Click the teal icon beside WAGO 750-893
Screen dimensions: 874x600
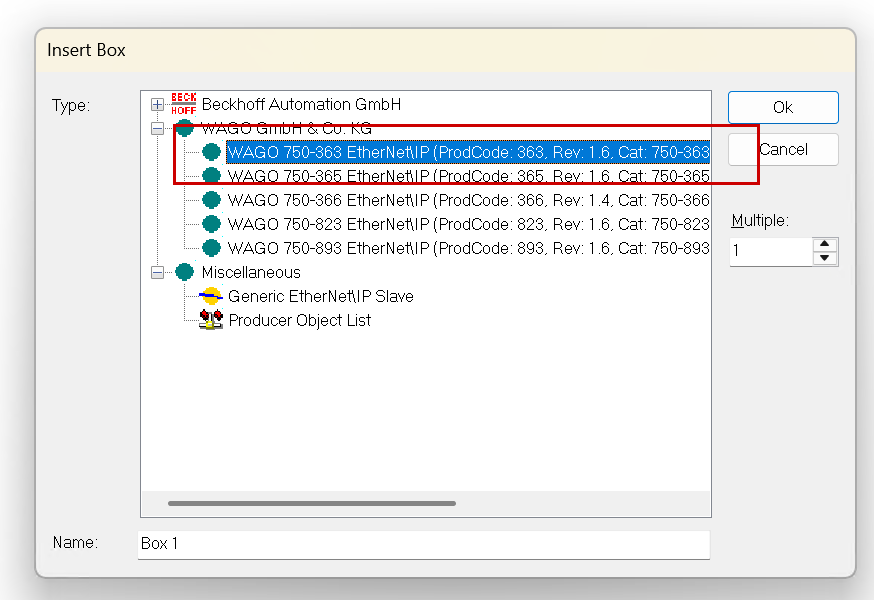point(211,248)
